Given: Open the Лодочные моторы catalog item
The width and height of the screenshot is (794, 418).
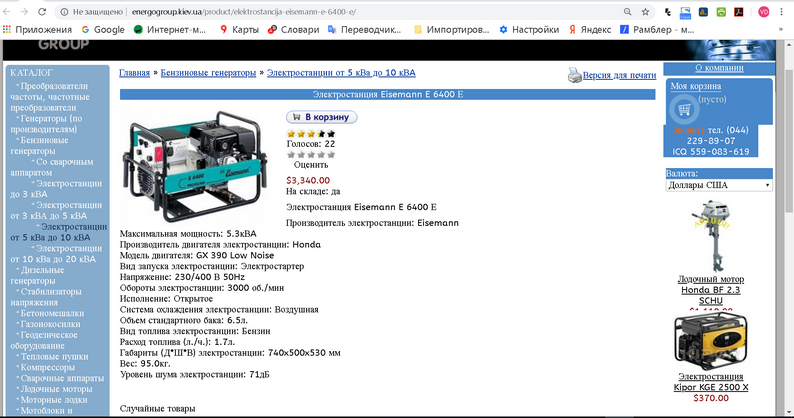Looking at the screenshot, I should coord(56,389).
